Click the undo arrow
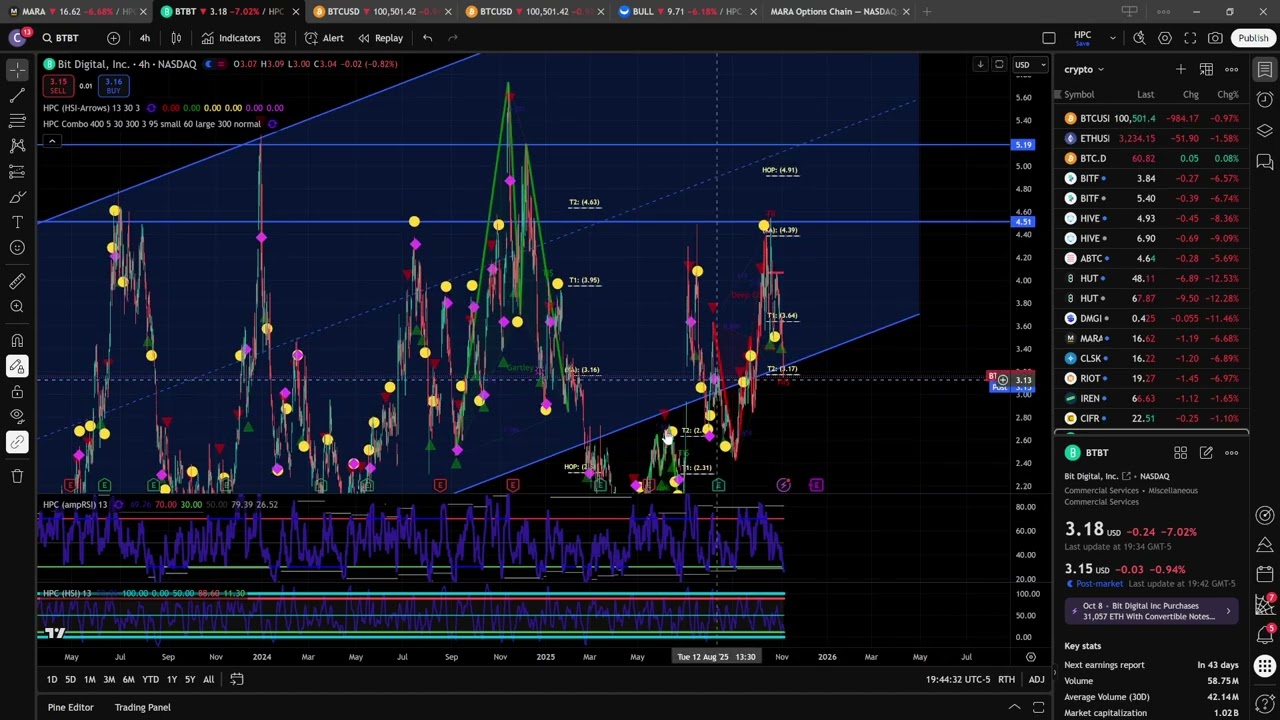Viewport: 1280px width, 720px height. 427,38
